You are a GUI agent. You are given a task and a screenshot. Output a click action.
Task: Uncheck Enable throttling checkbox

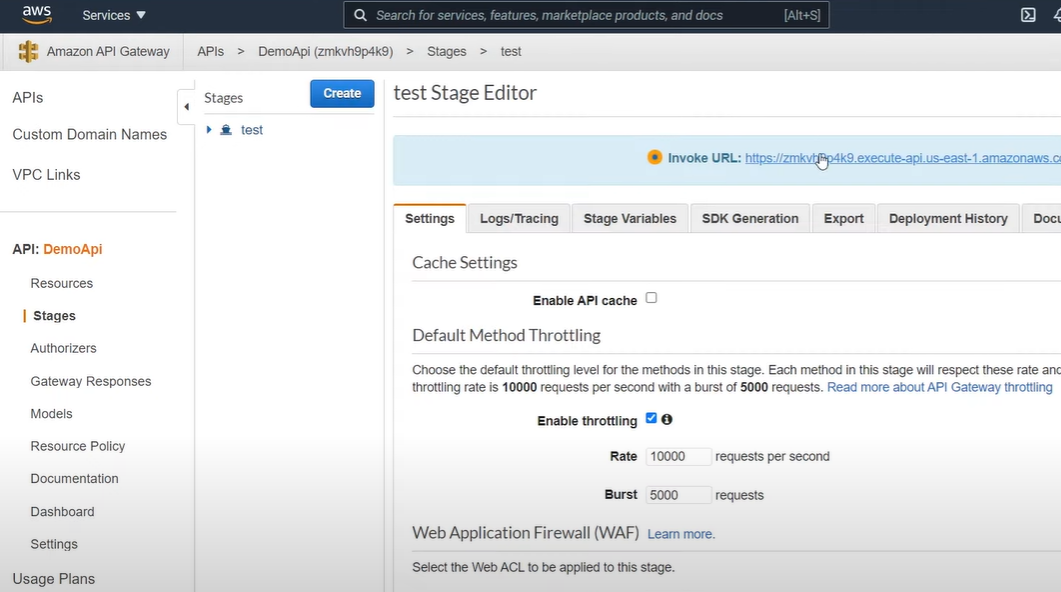tap(651, 418)
